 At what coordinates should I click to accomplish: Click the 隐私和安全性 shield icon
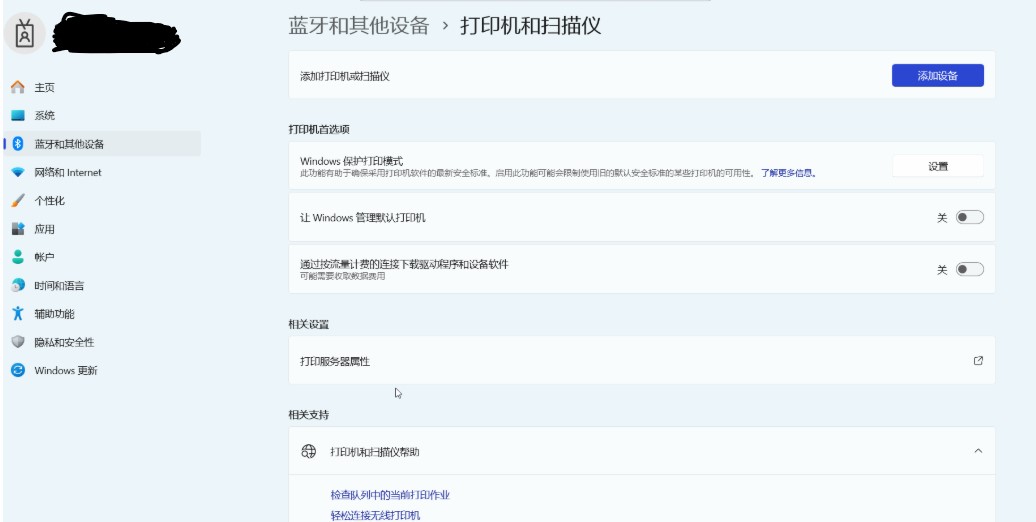(x=18, y=342)
